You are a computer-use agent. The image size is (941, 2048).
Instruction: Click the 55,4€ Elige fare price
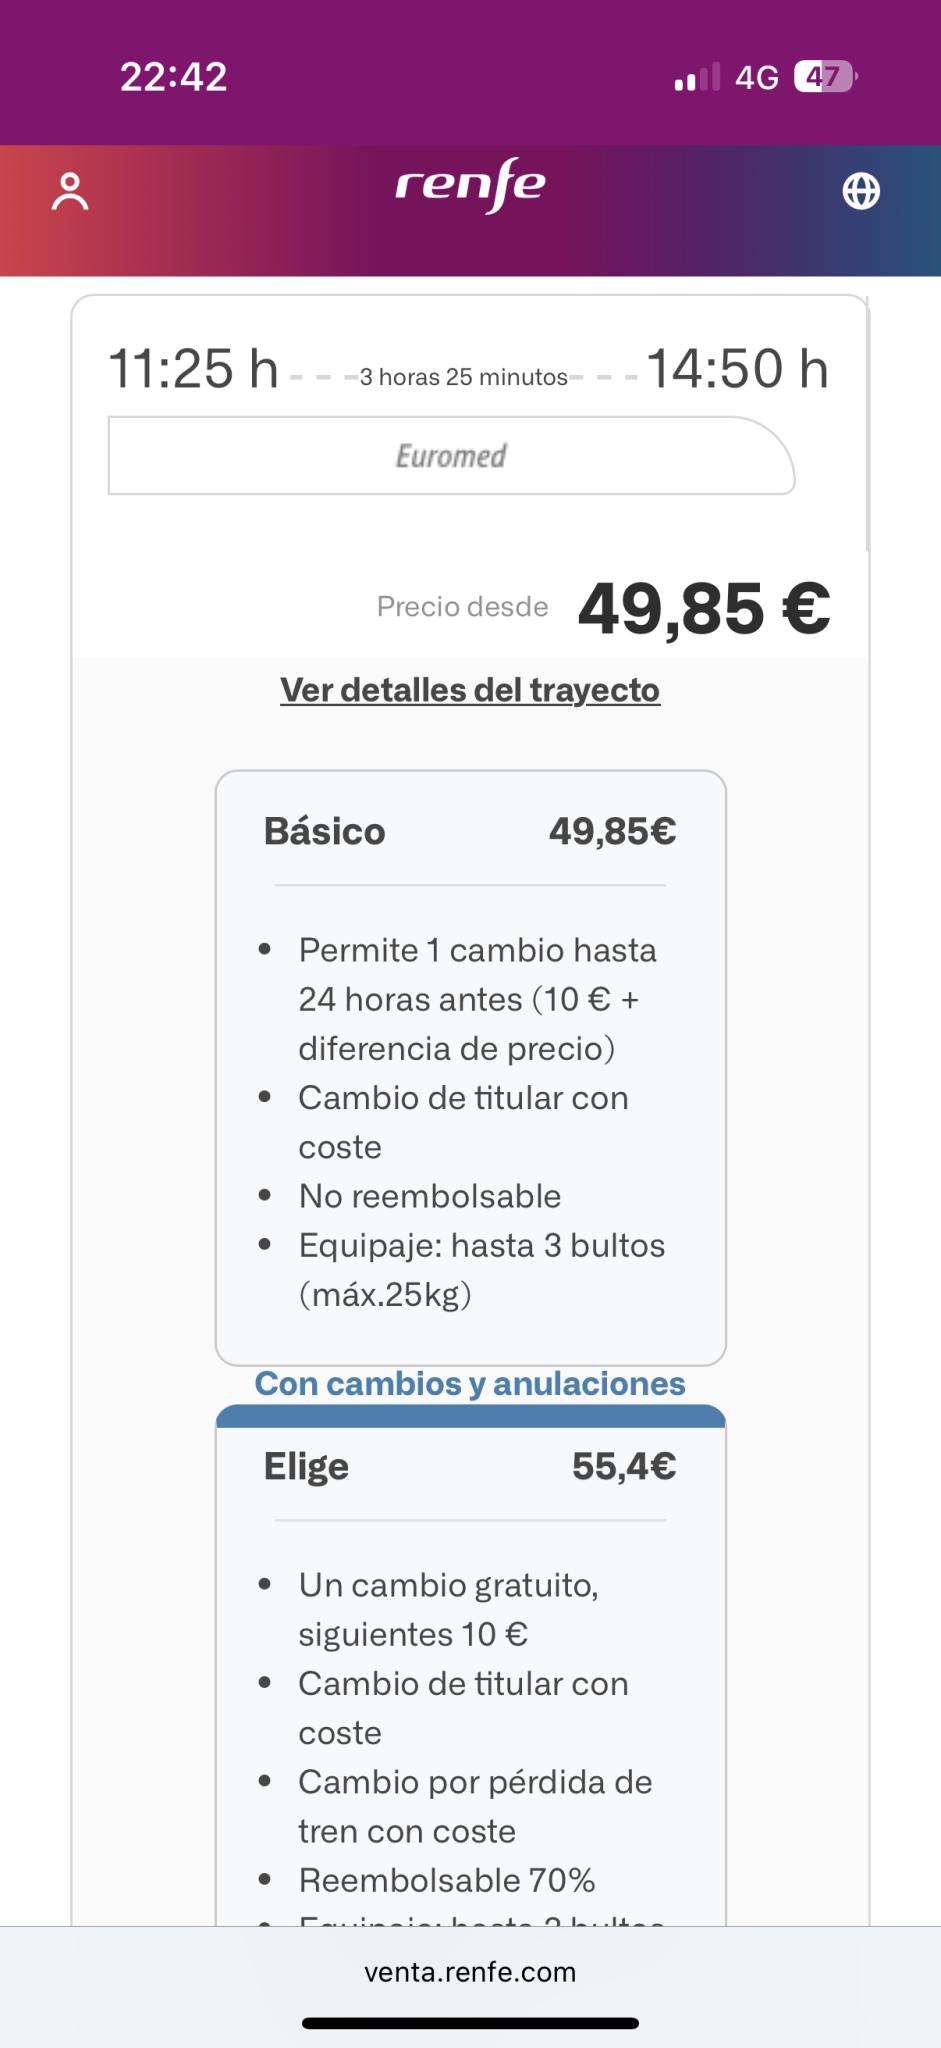[x=624, y=1467]
